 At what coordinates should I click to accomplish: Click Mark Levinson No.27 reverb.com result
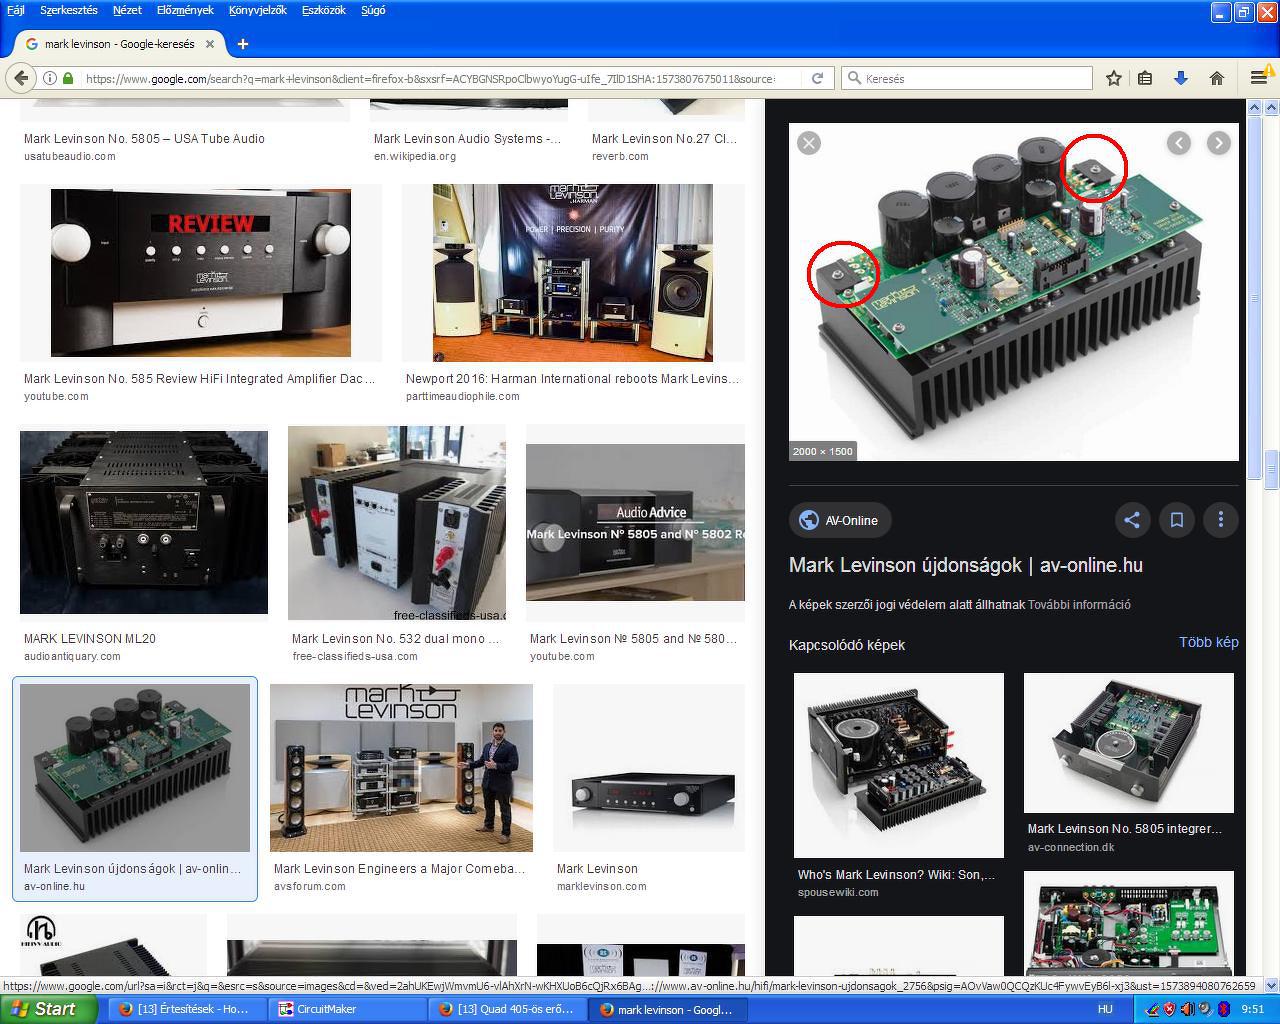664,139
